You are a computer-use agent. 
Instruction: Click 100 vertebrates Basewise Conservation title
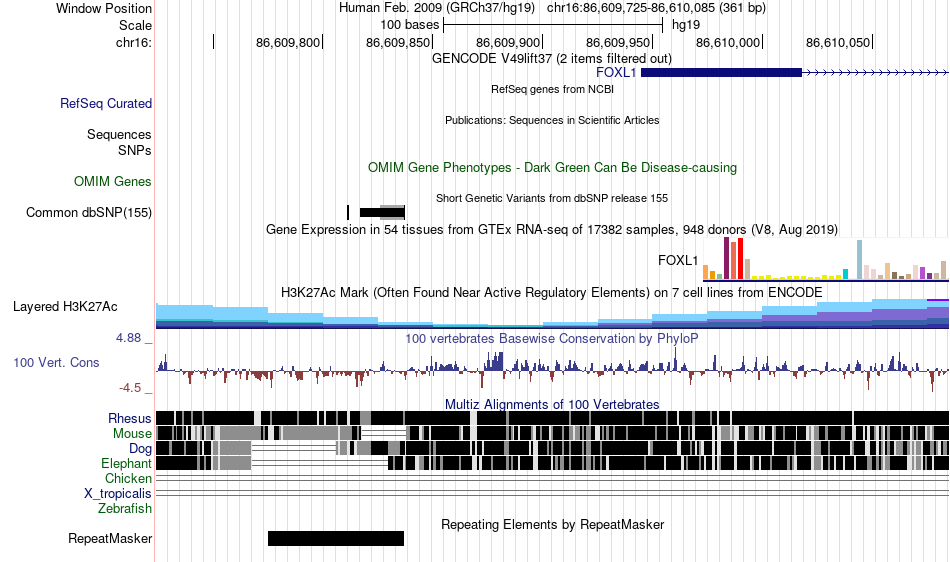point(552,339)
